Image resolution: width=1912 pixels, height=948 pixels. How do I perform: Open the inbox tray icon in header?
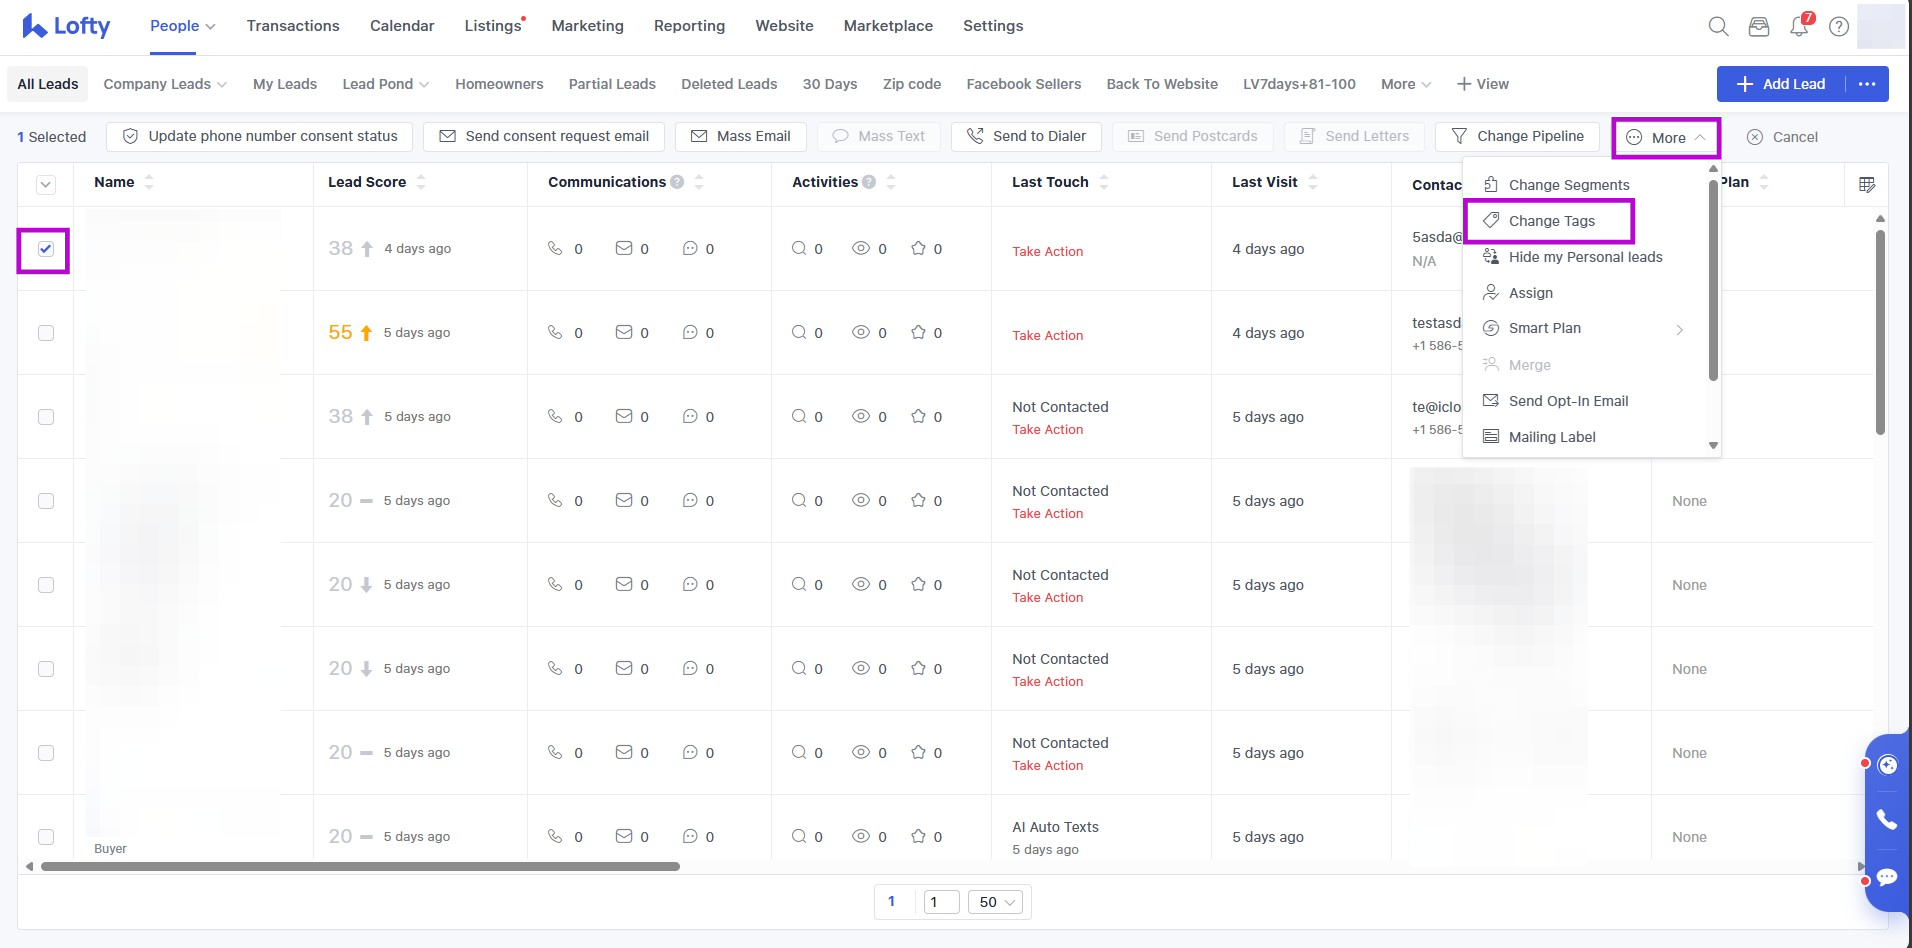[x=1758, y=27]
